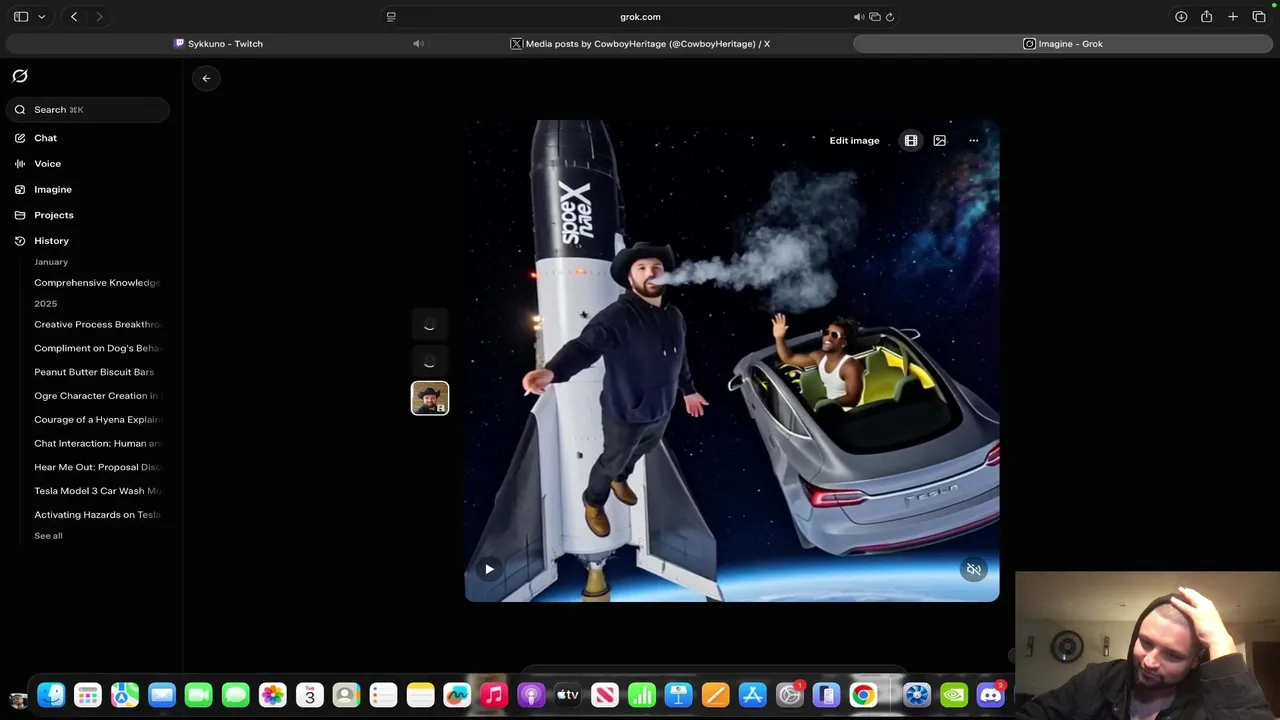This screenshot has height=720, width=1280.
Task: Open the Voice section icon
Action: 20,164
